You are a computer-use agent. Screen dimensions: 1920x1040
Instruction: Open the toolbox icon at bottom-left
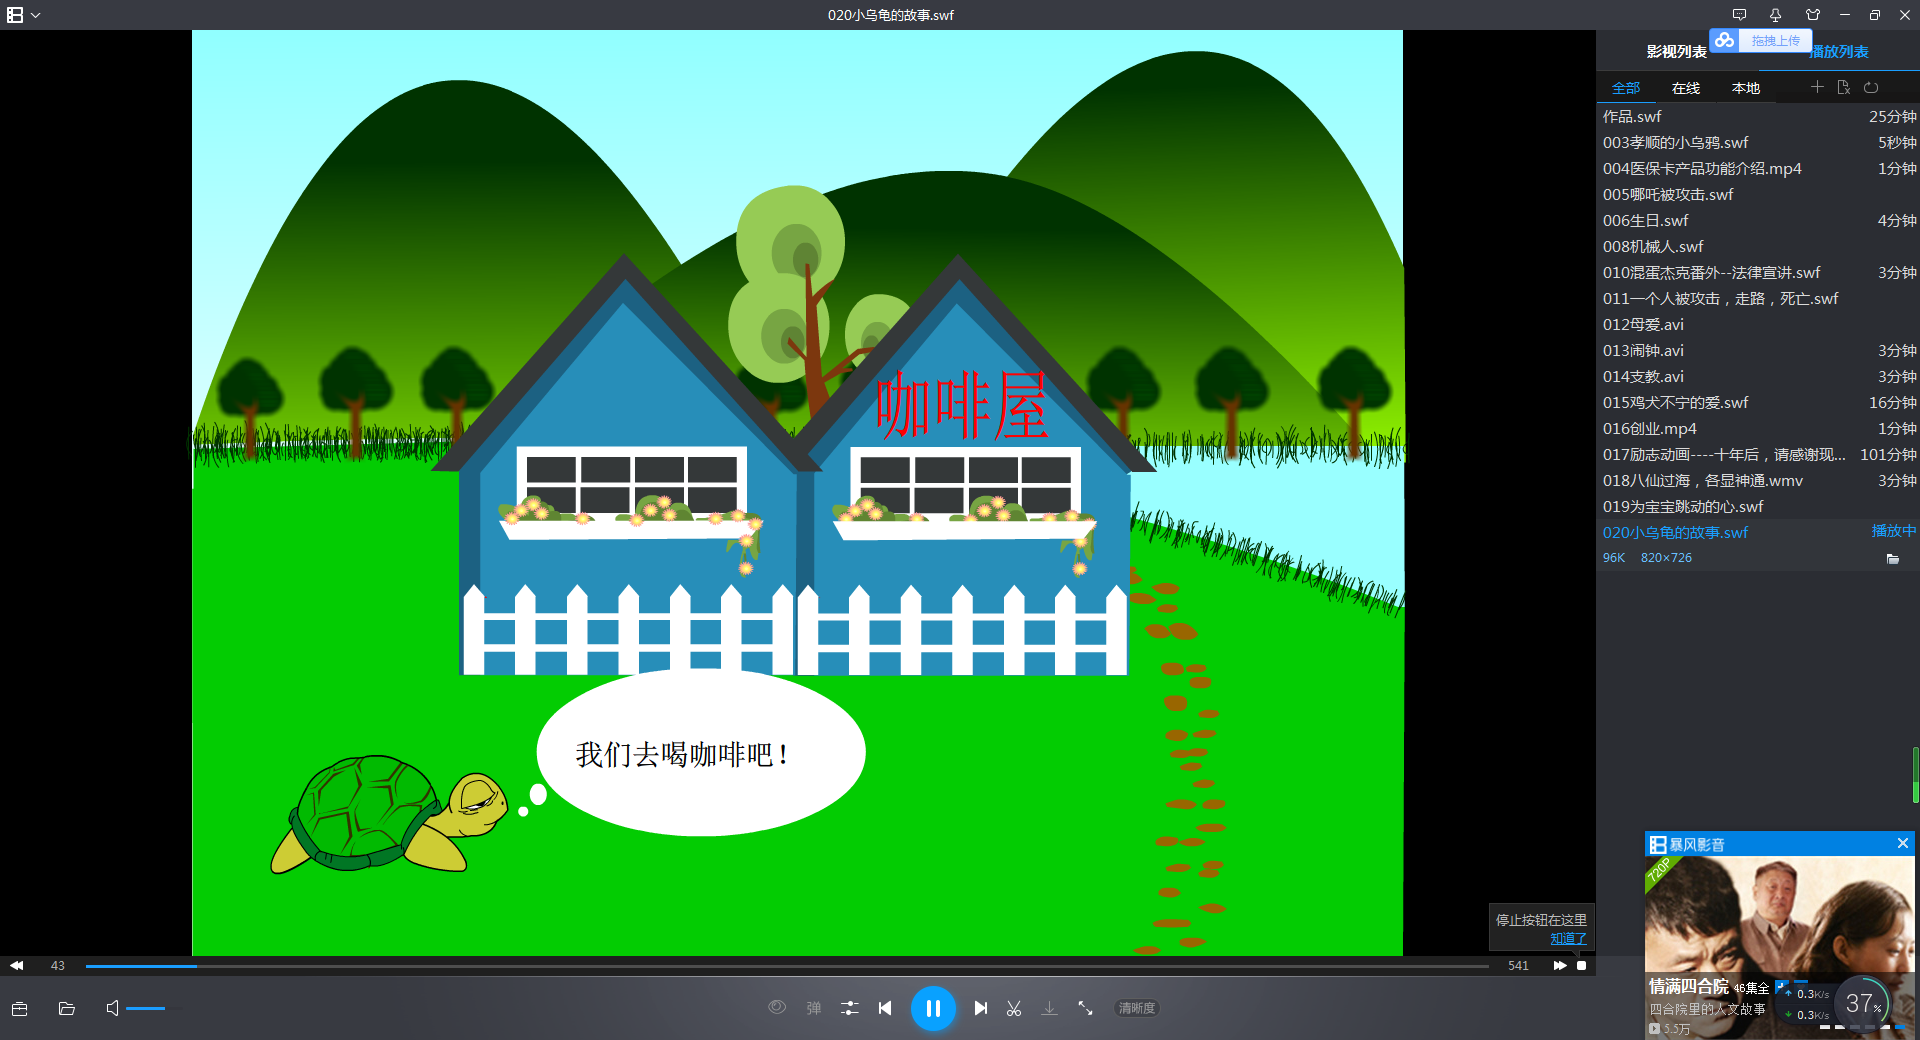19,1008
